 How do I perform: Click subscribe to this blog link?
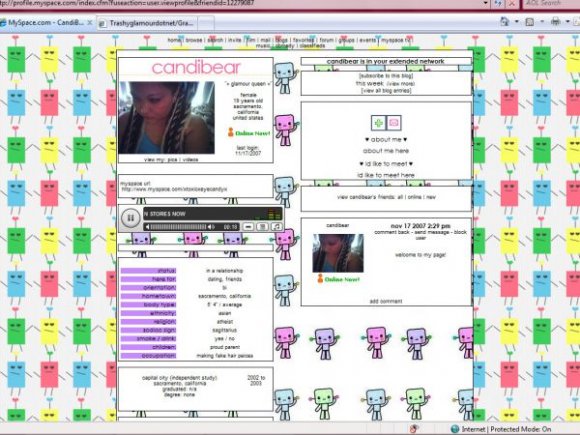point(386,76)
